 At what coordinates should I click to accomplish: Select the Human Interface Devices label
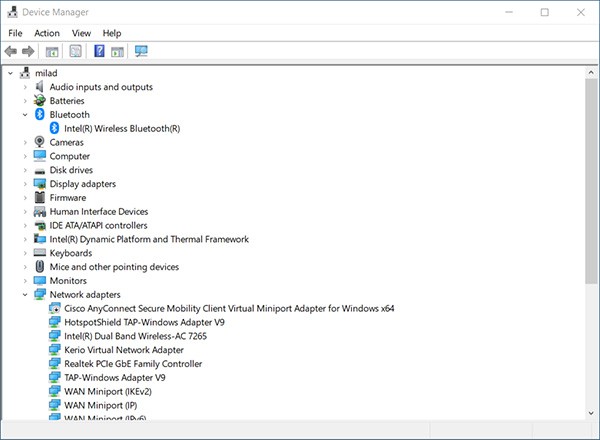click(99, 211)
